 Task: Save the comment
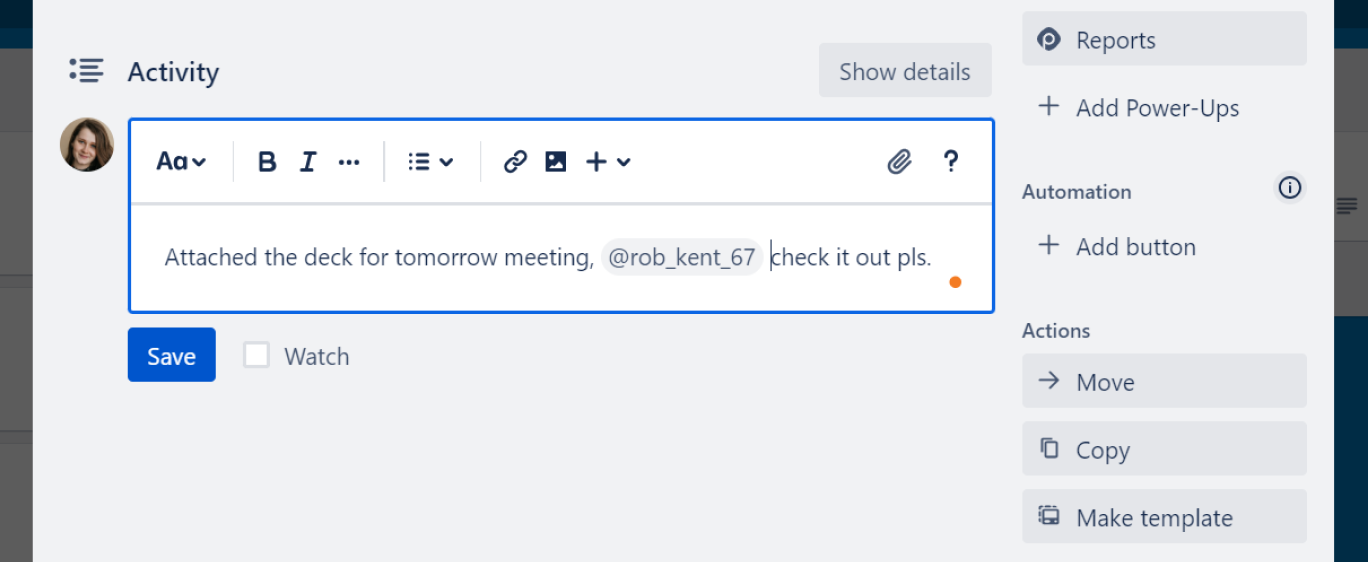[x=171, y=355]
